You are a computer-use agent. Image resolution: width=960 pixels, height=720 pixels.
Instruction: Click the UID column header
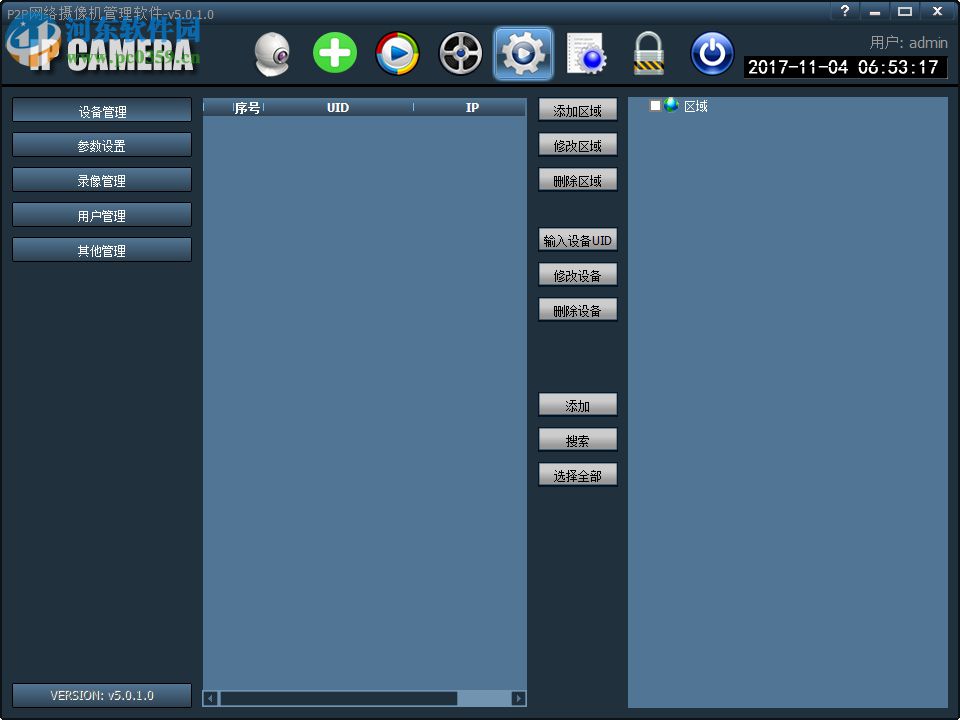338,108
